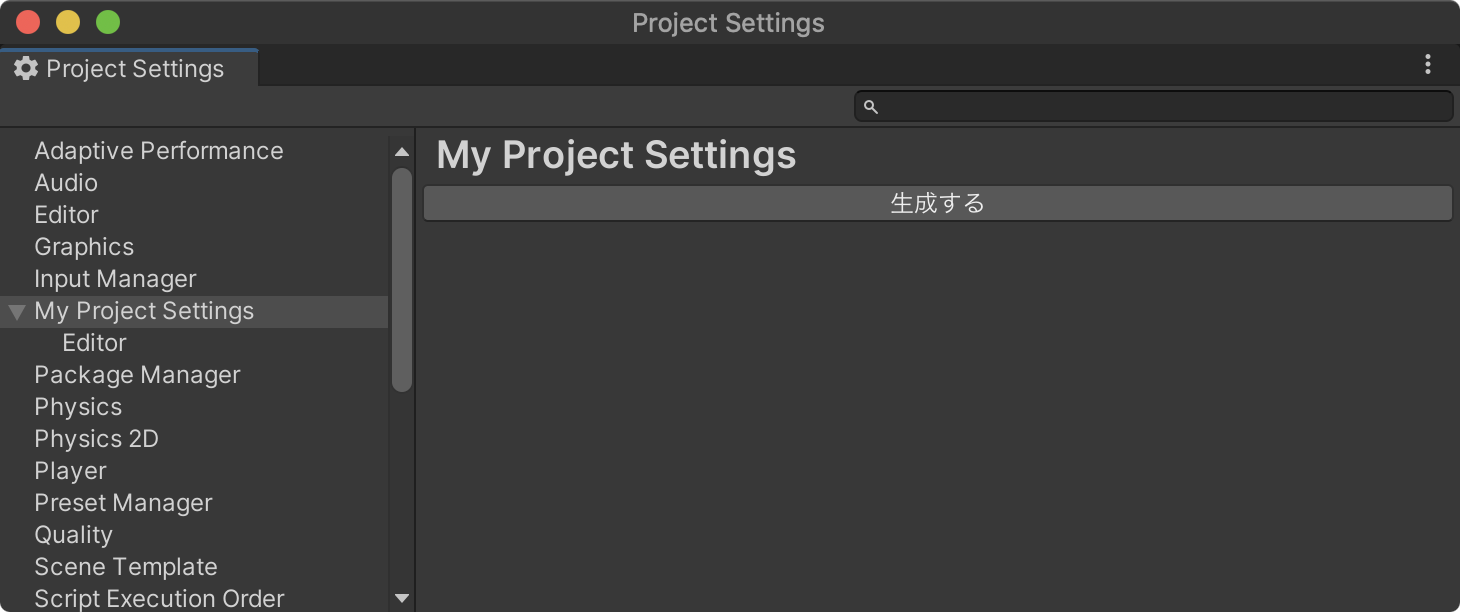This screenshot has height=612, width=1460.
Task: Click the magnifier icon in search box
Action: coord(871,107)
